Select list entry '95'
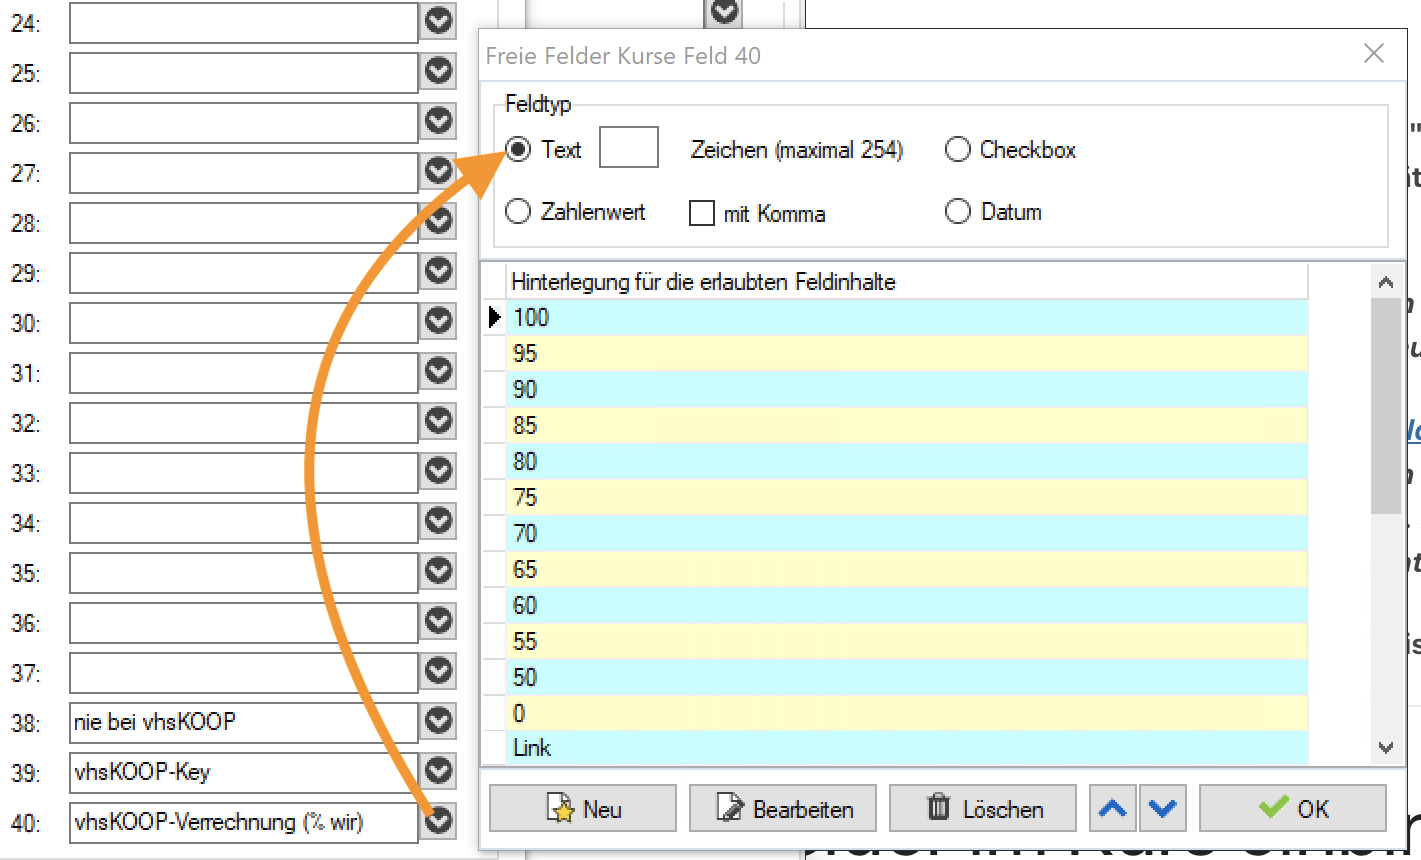 pos(907,353)
